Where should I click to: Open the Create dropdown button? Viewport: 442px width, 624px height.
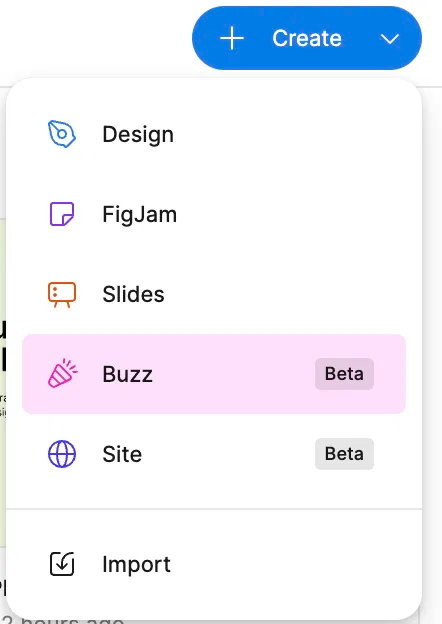pyautogui.click(x=307, y=38)
